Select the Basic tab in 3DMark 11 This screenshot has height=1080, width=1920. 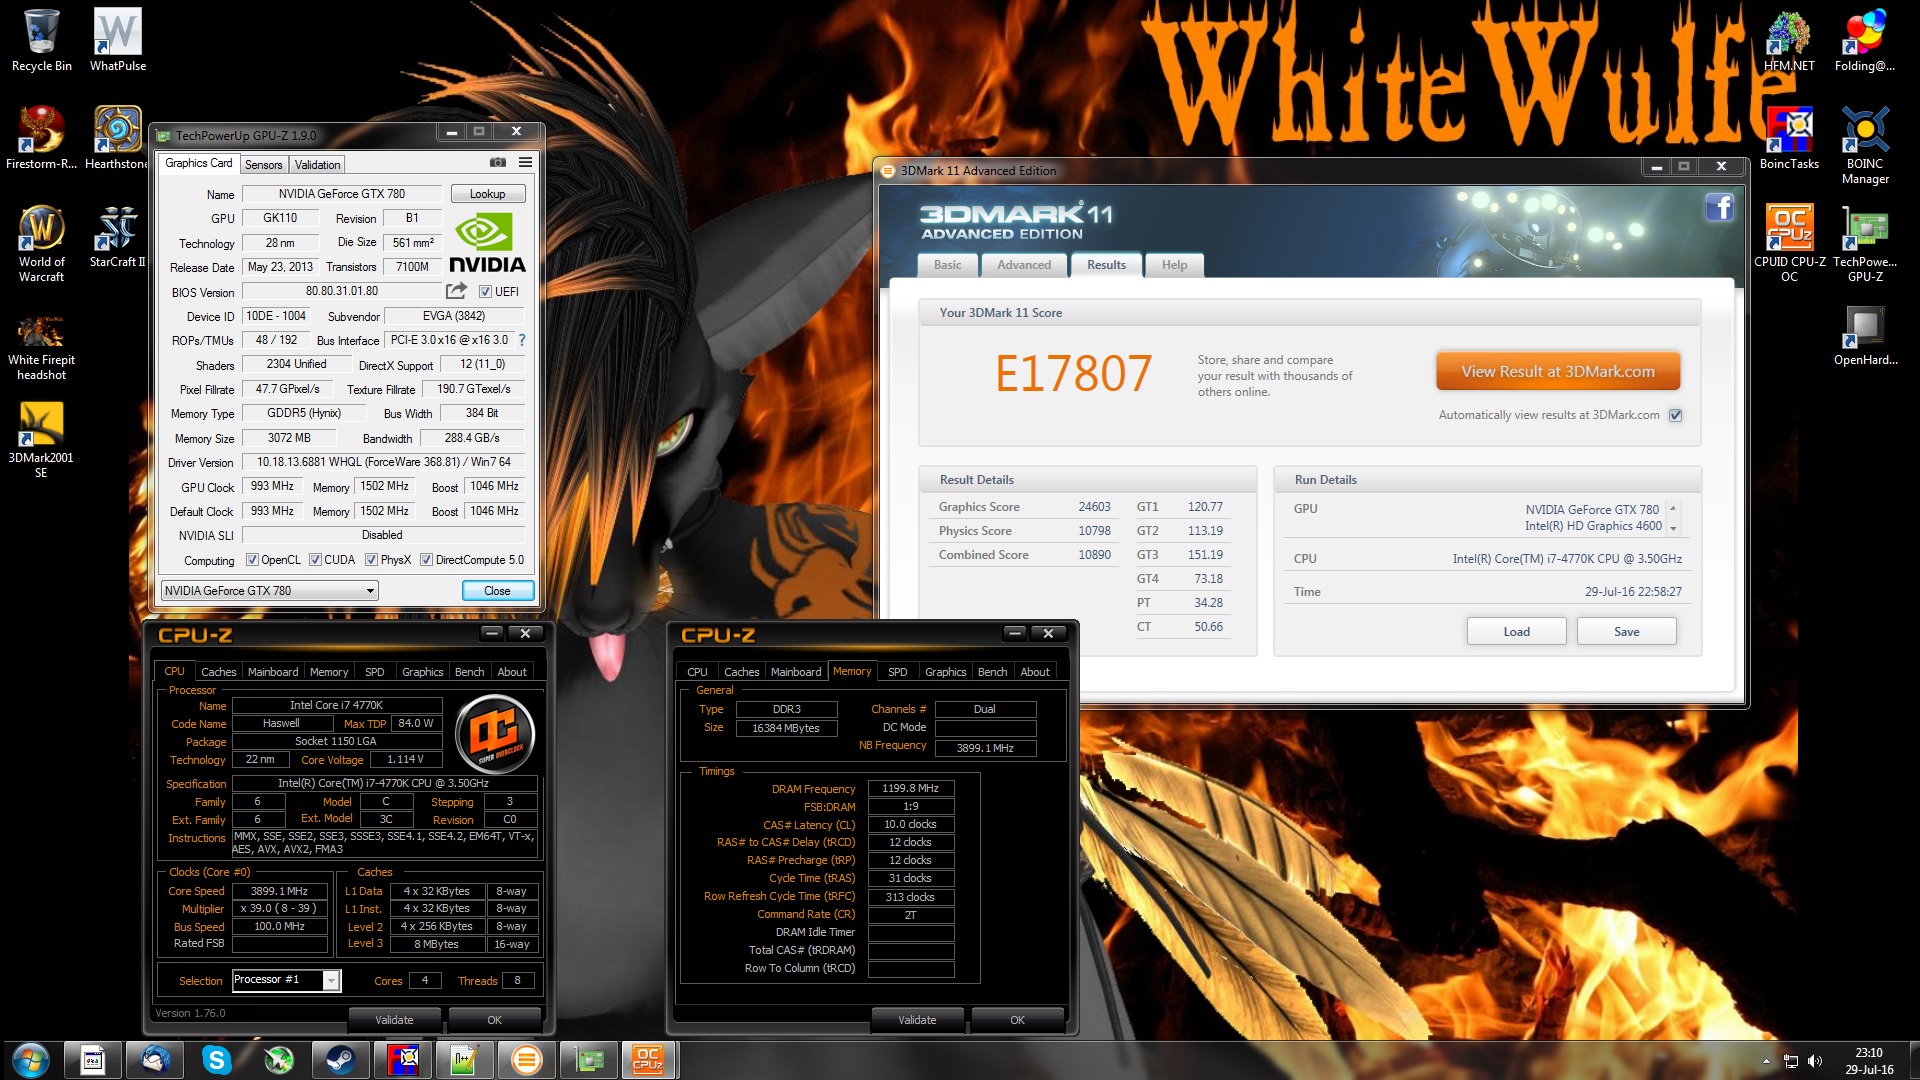point(947,265)
